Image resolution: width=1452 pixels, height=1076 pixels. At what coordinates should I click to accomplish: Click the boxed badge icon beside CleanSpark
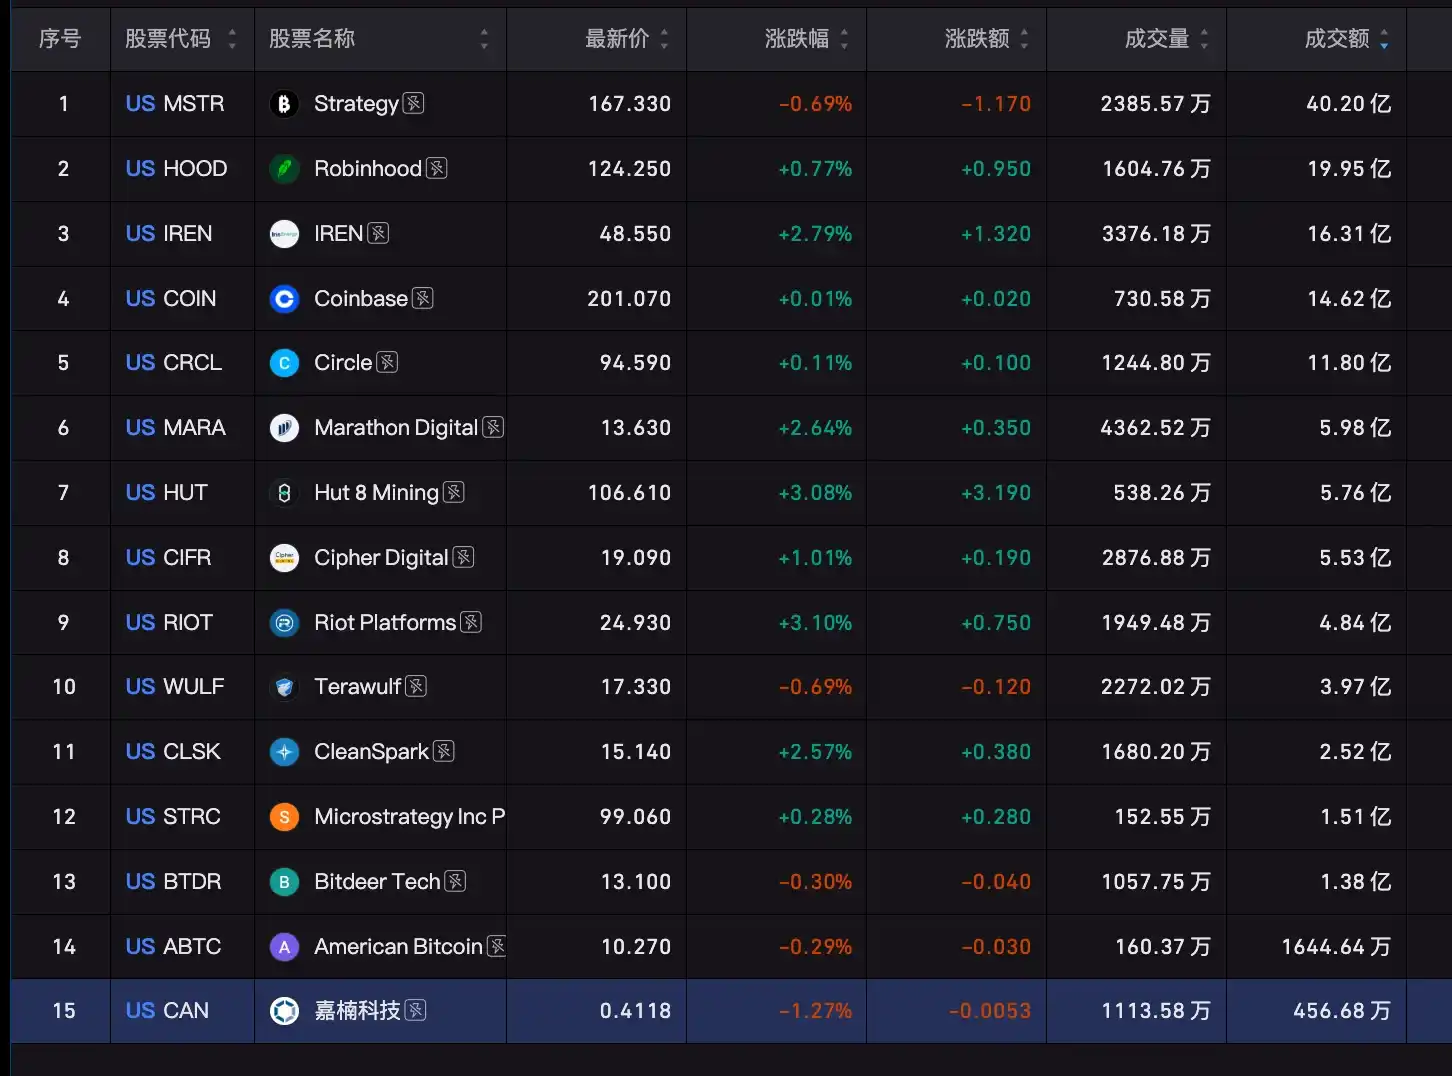(444, 751)
